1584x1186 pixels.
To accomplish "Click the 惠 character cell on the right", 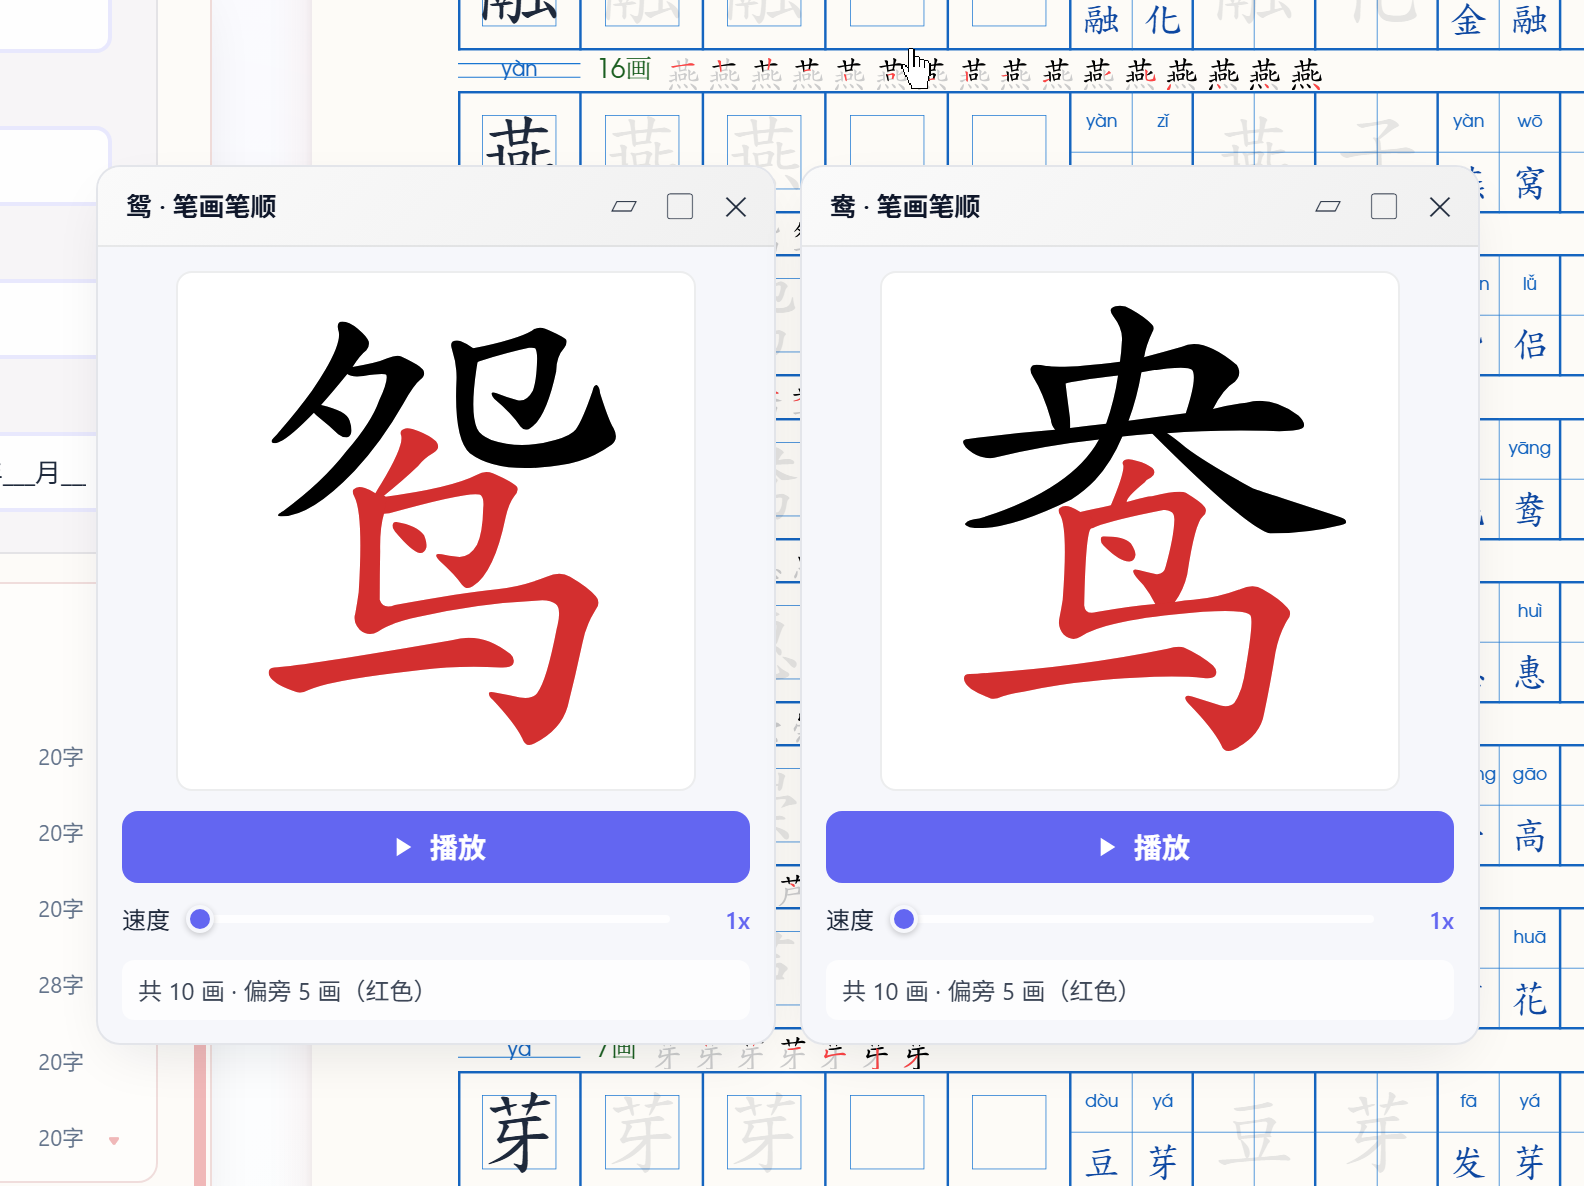I will click(1530, 672).
